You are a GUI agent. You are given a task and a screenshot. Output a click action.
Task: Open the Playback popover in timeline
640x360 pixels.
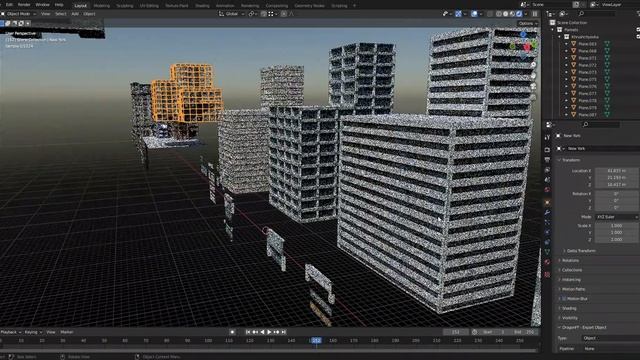point(10,332)
